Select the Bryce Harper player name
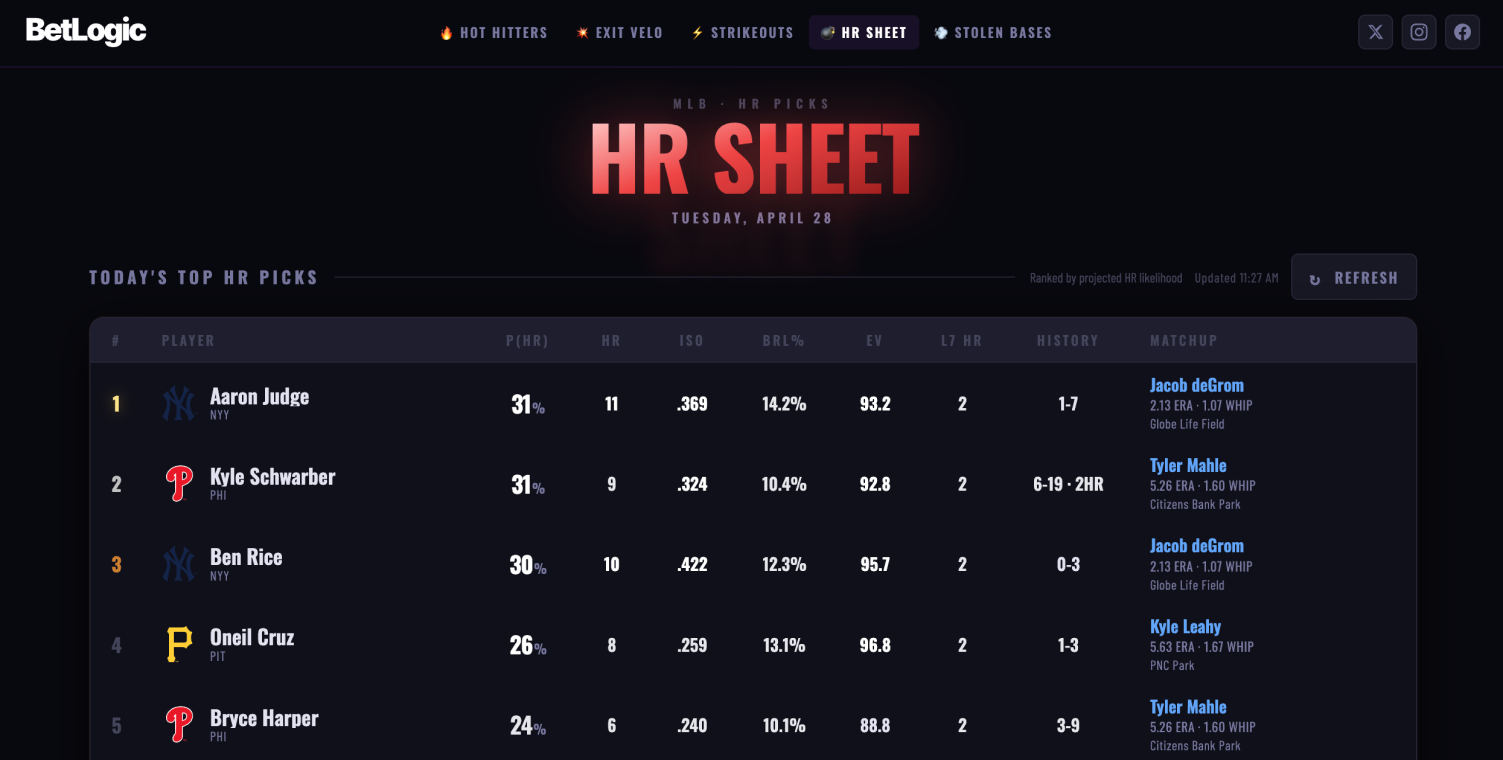The height and width of the screenshot is (760, 1503). click(264, 718)
